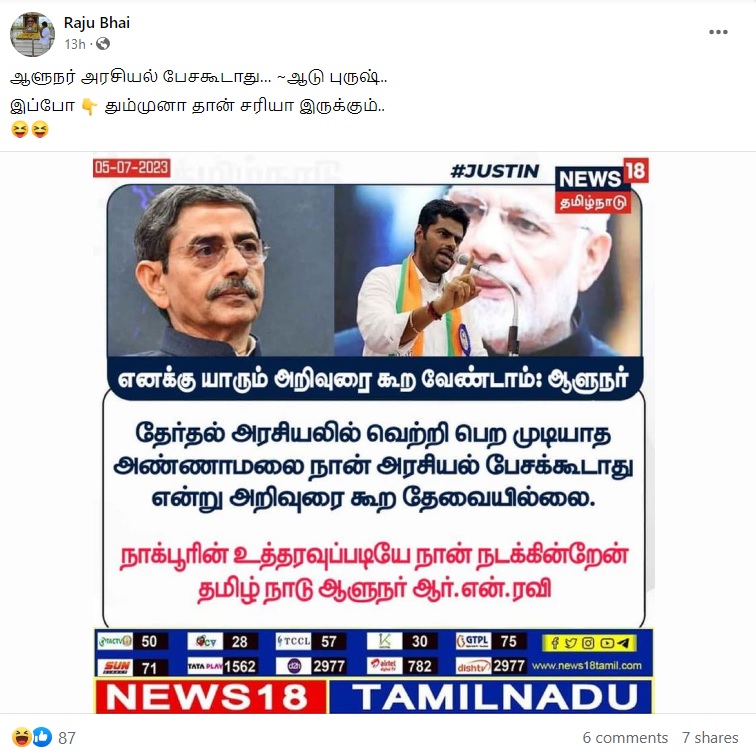Click the 05-07-2023 date badge
Image resolution: width=756 pixels, height=755 pixels.
(x=132, y=168)
